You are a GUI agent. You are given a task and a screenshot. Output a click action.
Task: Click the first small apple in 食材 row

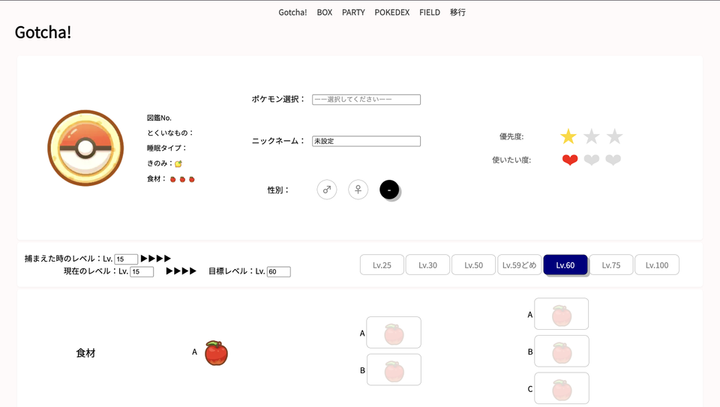pos(173,179)
